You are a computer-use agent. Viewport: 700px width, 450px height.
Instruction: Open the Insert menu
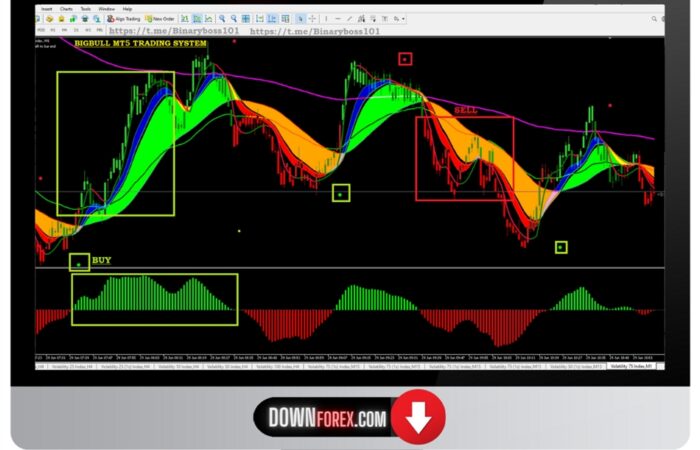(46, 9)
